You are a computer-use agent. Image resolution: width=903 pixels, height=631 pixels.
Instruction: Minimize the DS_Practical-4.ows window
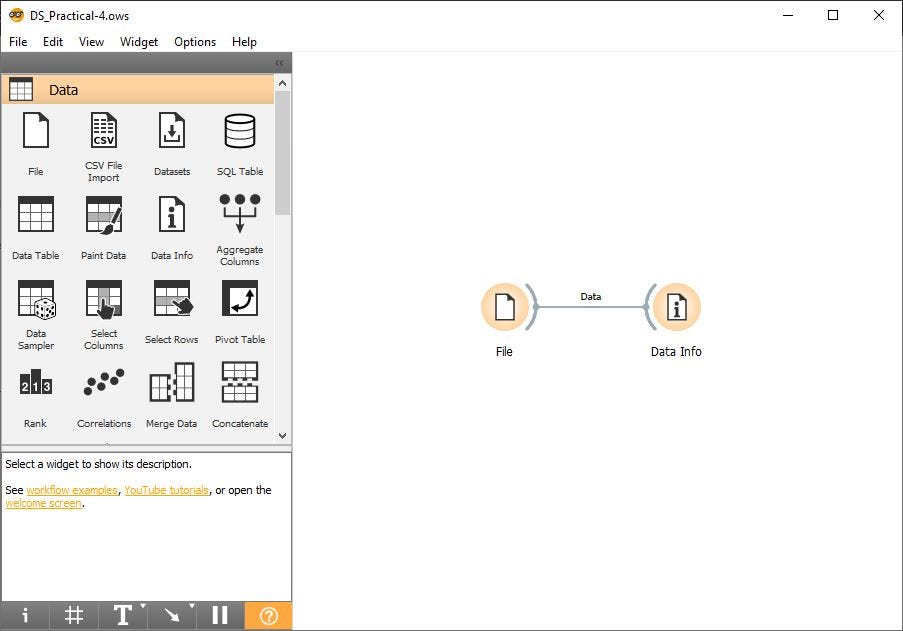[x=788, y=15]
